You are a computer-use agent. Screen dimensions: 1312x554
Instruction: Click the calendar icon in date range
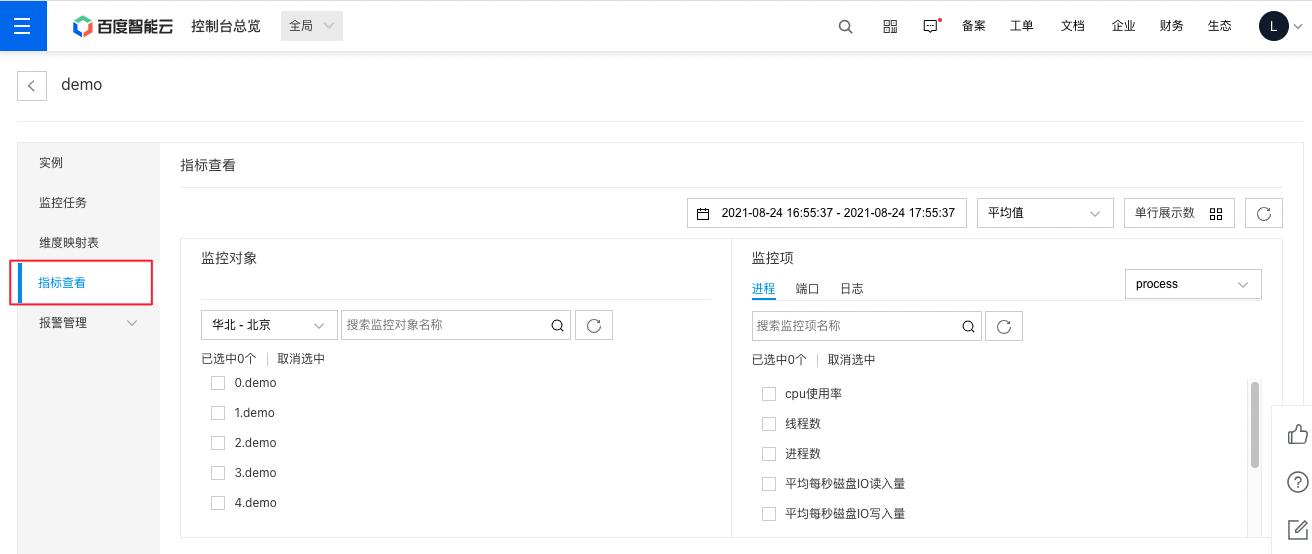tap(703, 214)
